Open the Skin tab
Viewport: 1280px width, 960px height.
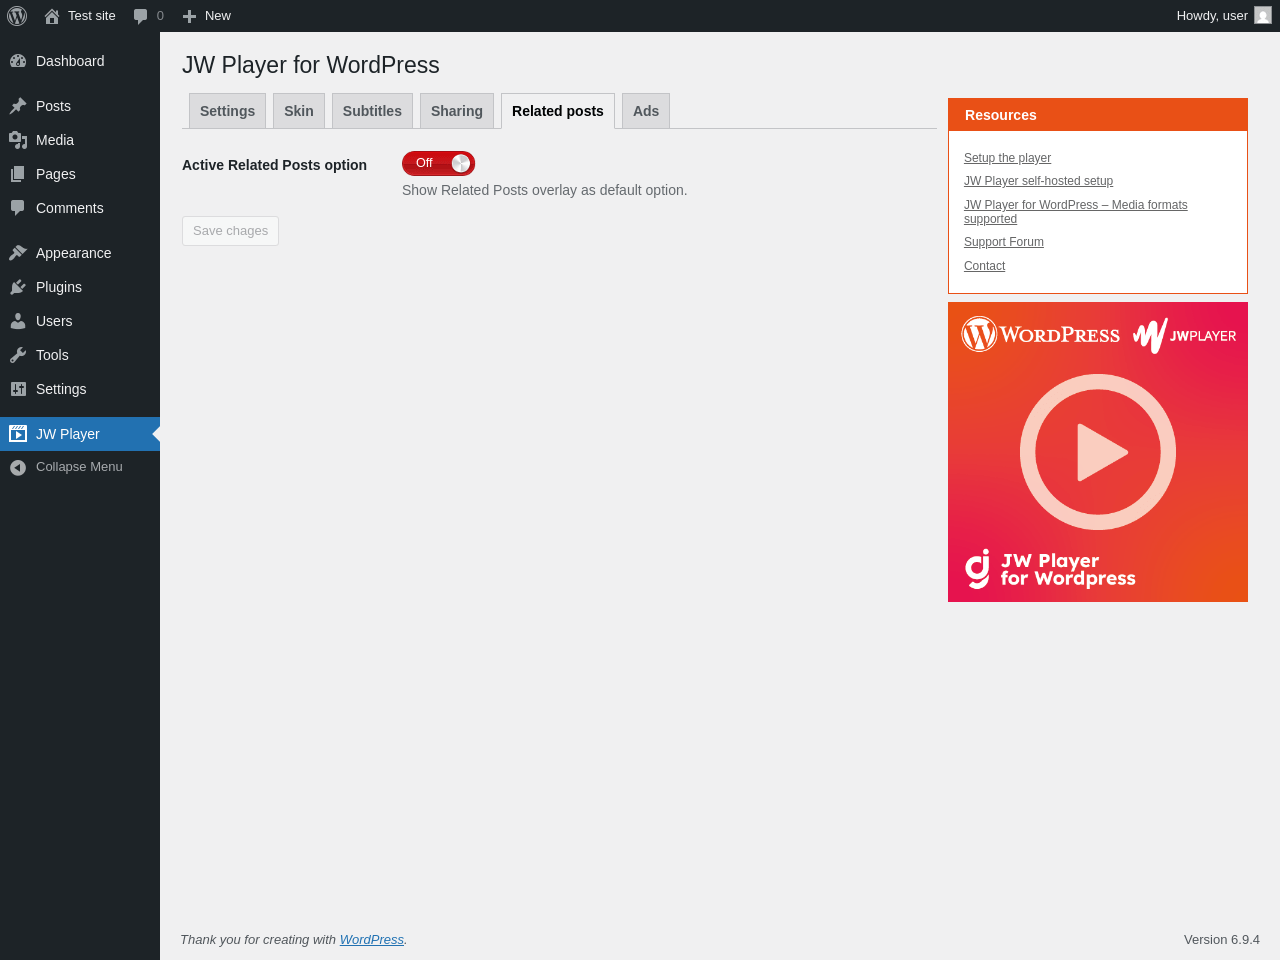point(299,111)
